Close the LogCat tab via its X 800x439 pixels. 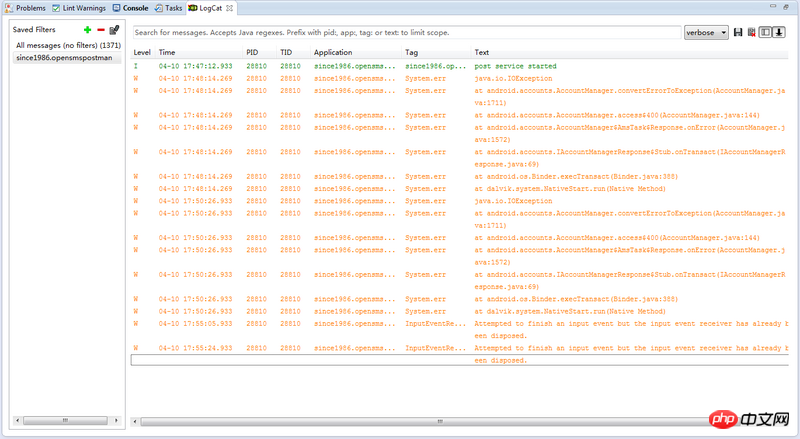[230, 8]
